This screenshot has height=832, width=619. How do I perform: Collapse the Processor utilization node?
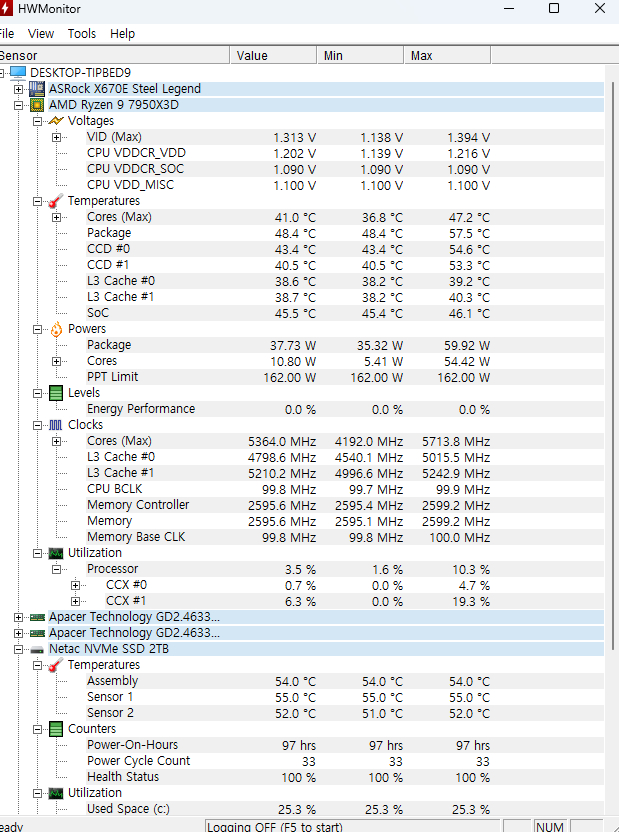56,569
